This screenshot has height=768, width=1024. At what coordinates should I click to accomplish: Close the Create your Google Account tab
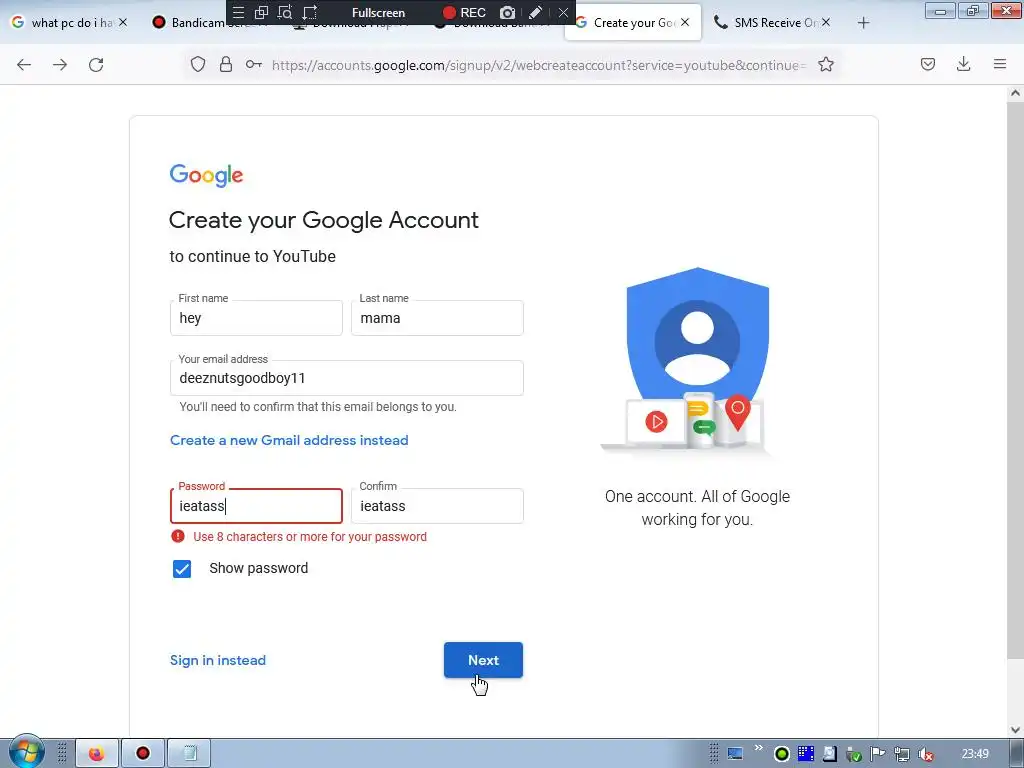pos(684,22)
